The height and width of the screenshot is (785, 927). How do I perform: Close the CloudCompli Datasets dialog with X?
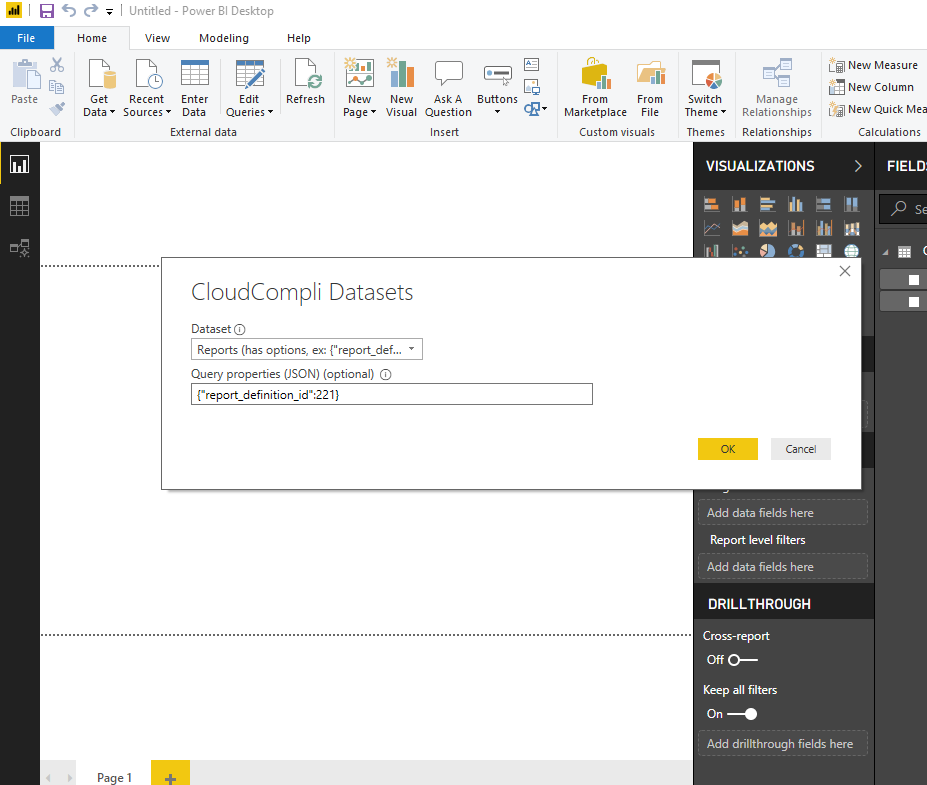point(845,271)
